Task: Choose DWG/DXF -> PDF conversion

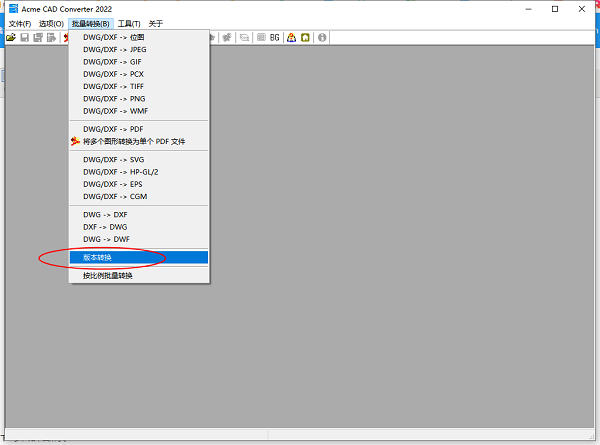Action: (139, 129)
